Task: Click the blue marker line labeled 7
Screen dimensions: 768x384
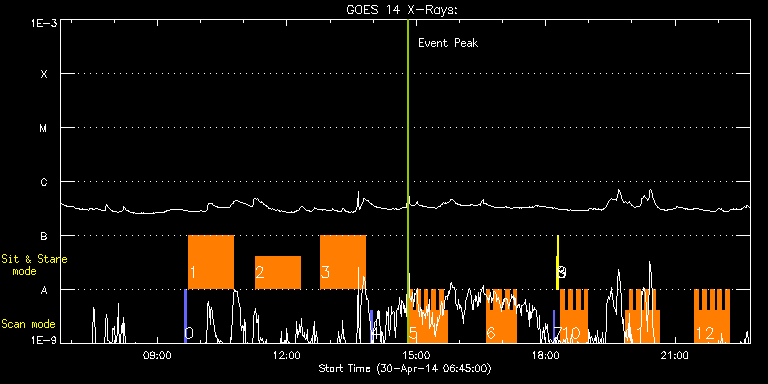Action: [554, 326]
